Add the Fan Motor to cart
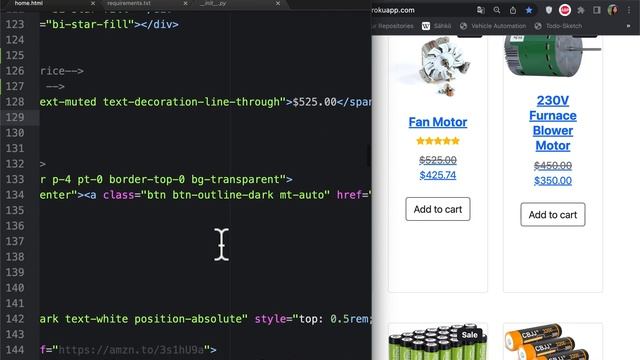This screenshot has height=360, width=640. point(438,209)
